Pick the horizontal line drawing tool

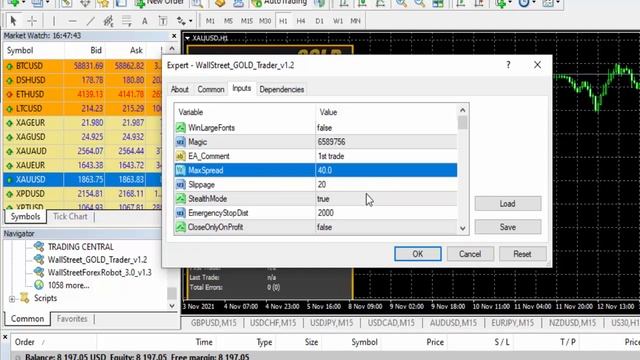point(72,21)
